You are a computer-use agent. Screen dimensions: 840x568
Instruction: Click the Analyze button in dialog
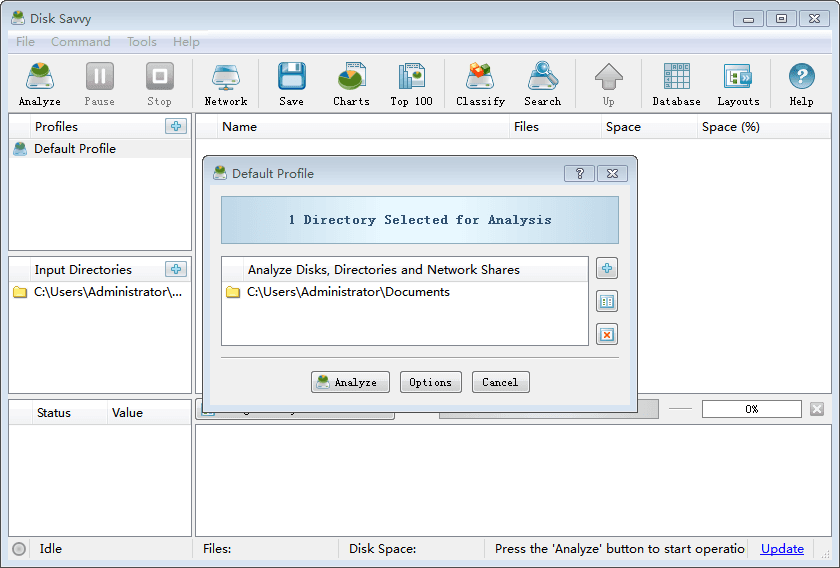(x=350, y=382)
